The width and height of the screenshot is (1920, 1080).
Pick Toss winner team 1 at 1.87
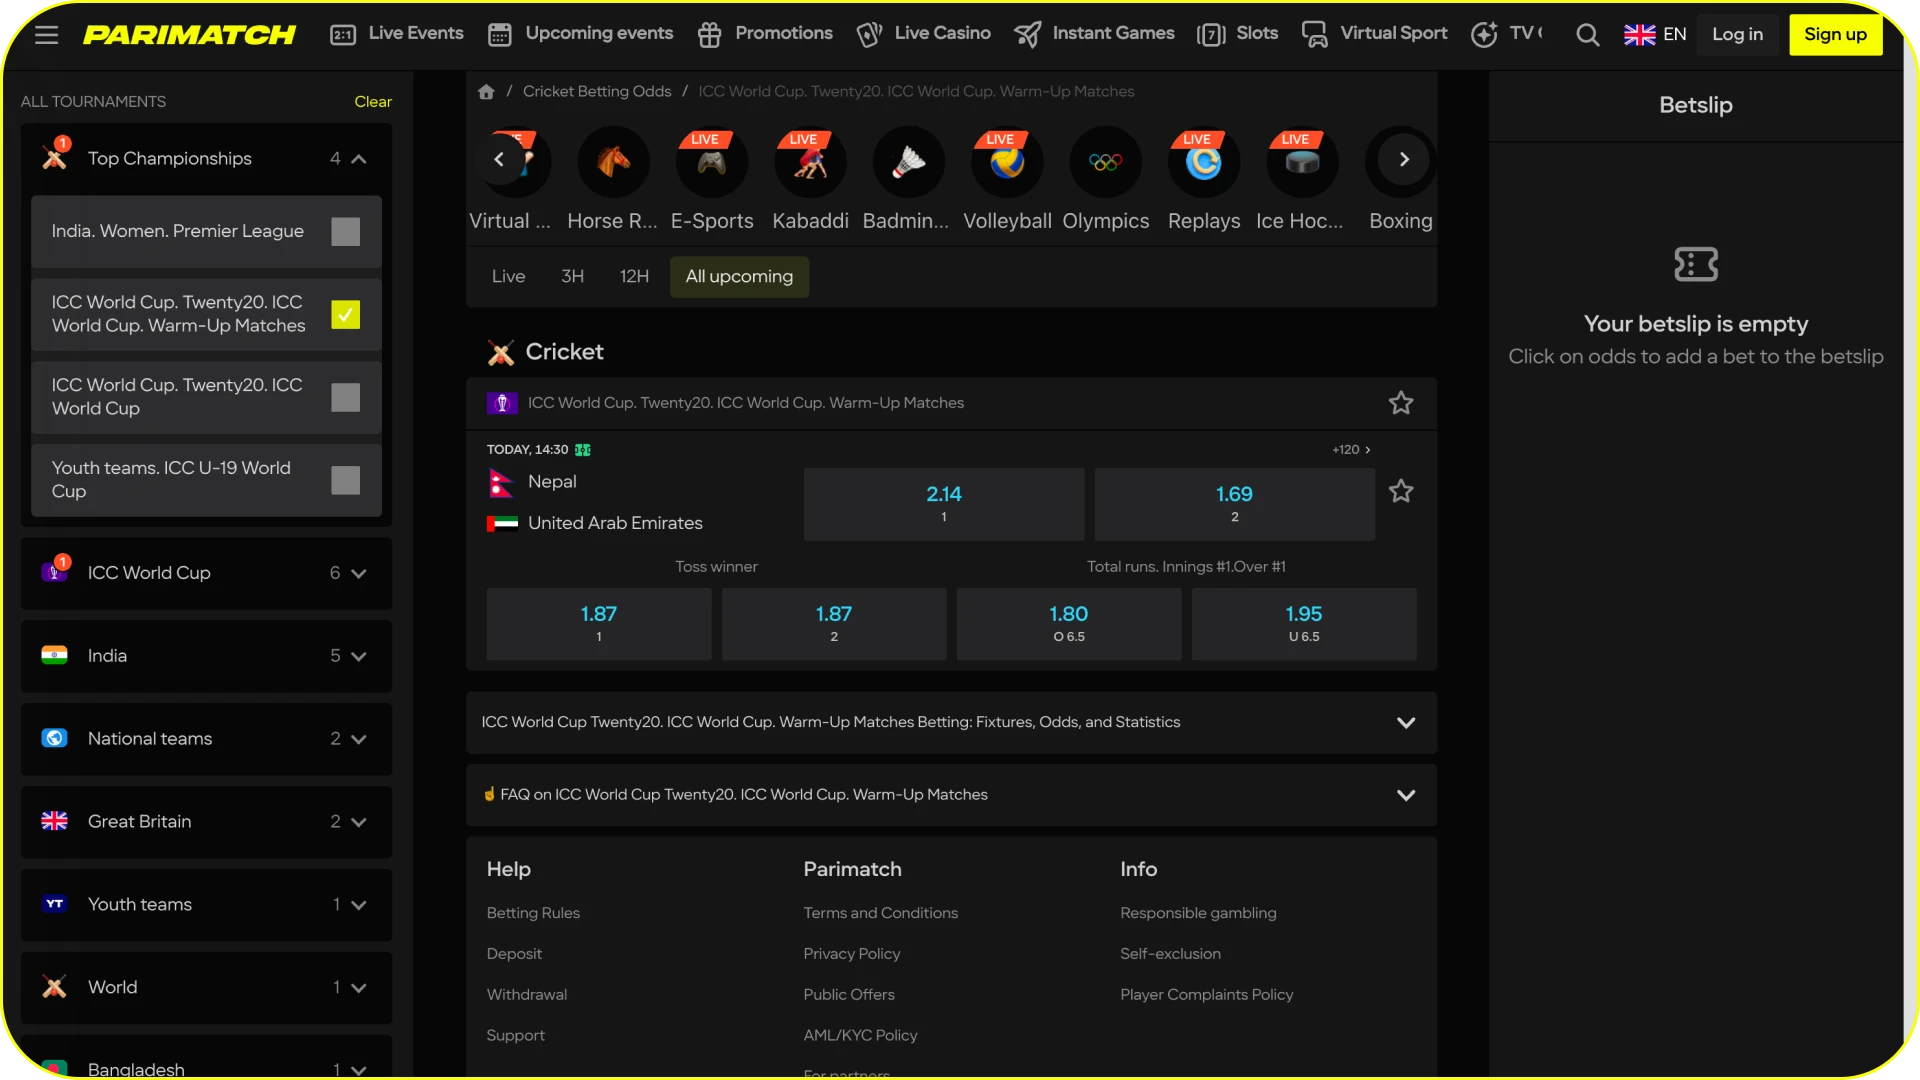point(599,624)
